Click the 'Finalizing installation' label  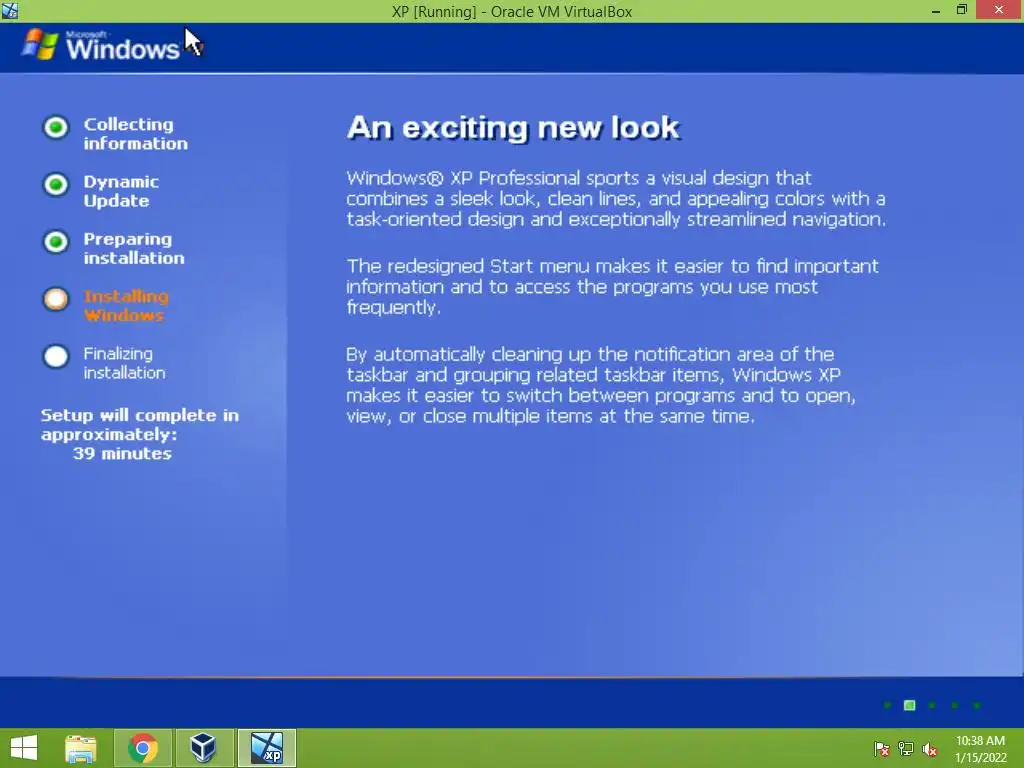[x=124, y=363]
